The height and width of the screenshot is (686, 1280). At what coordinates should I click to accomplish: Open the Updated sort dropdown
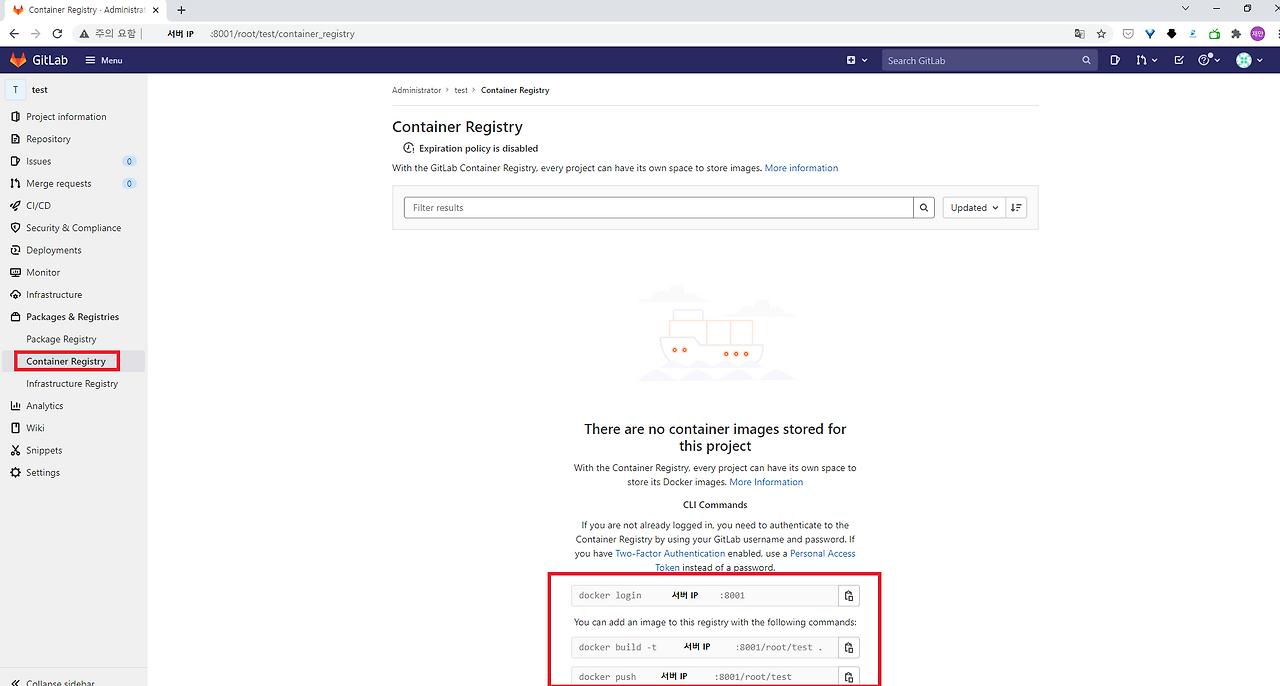tap(972, 207)
